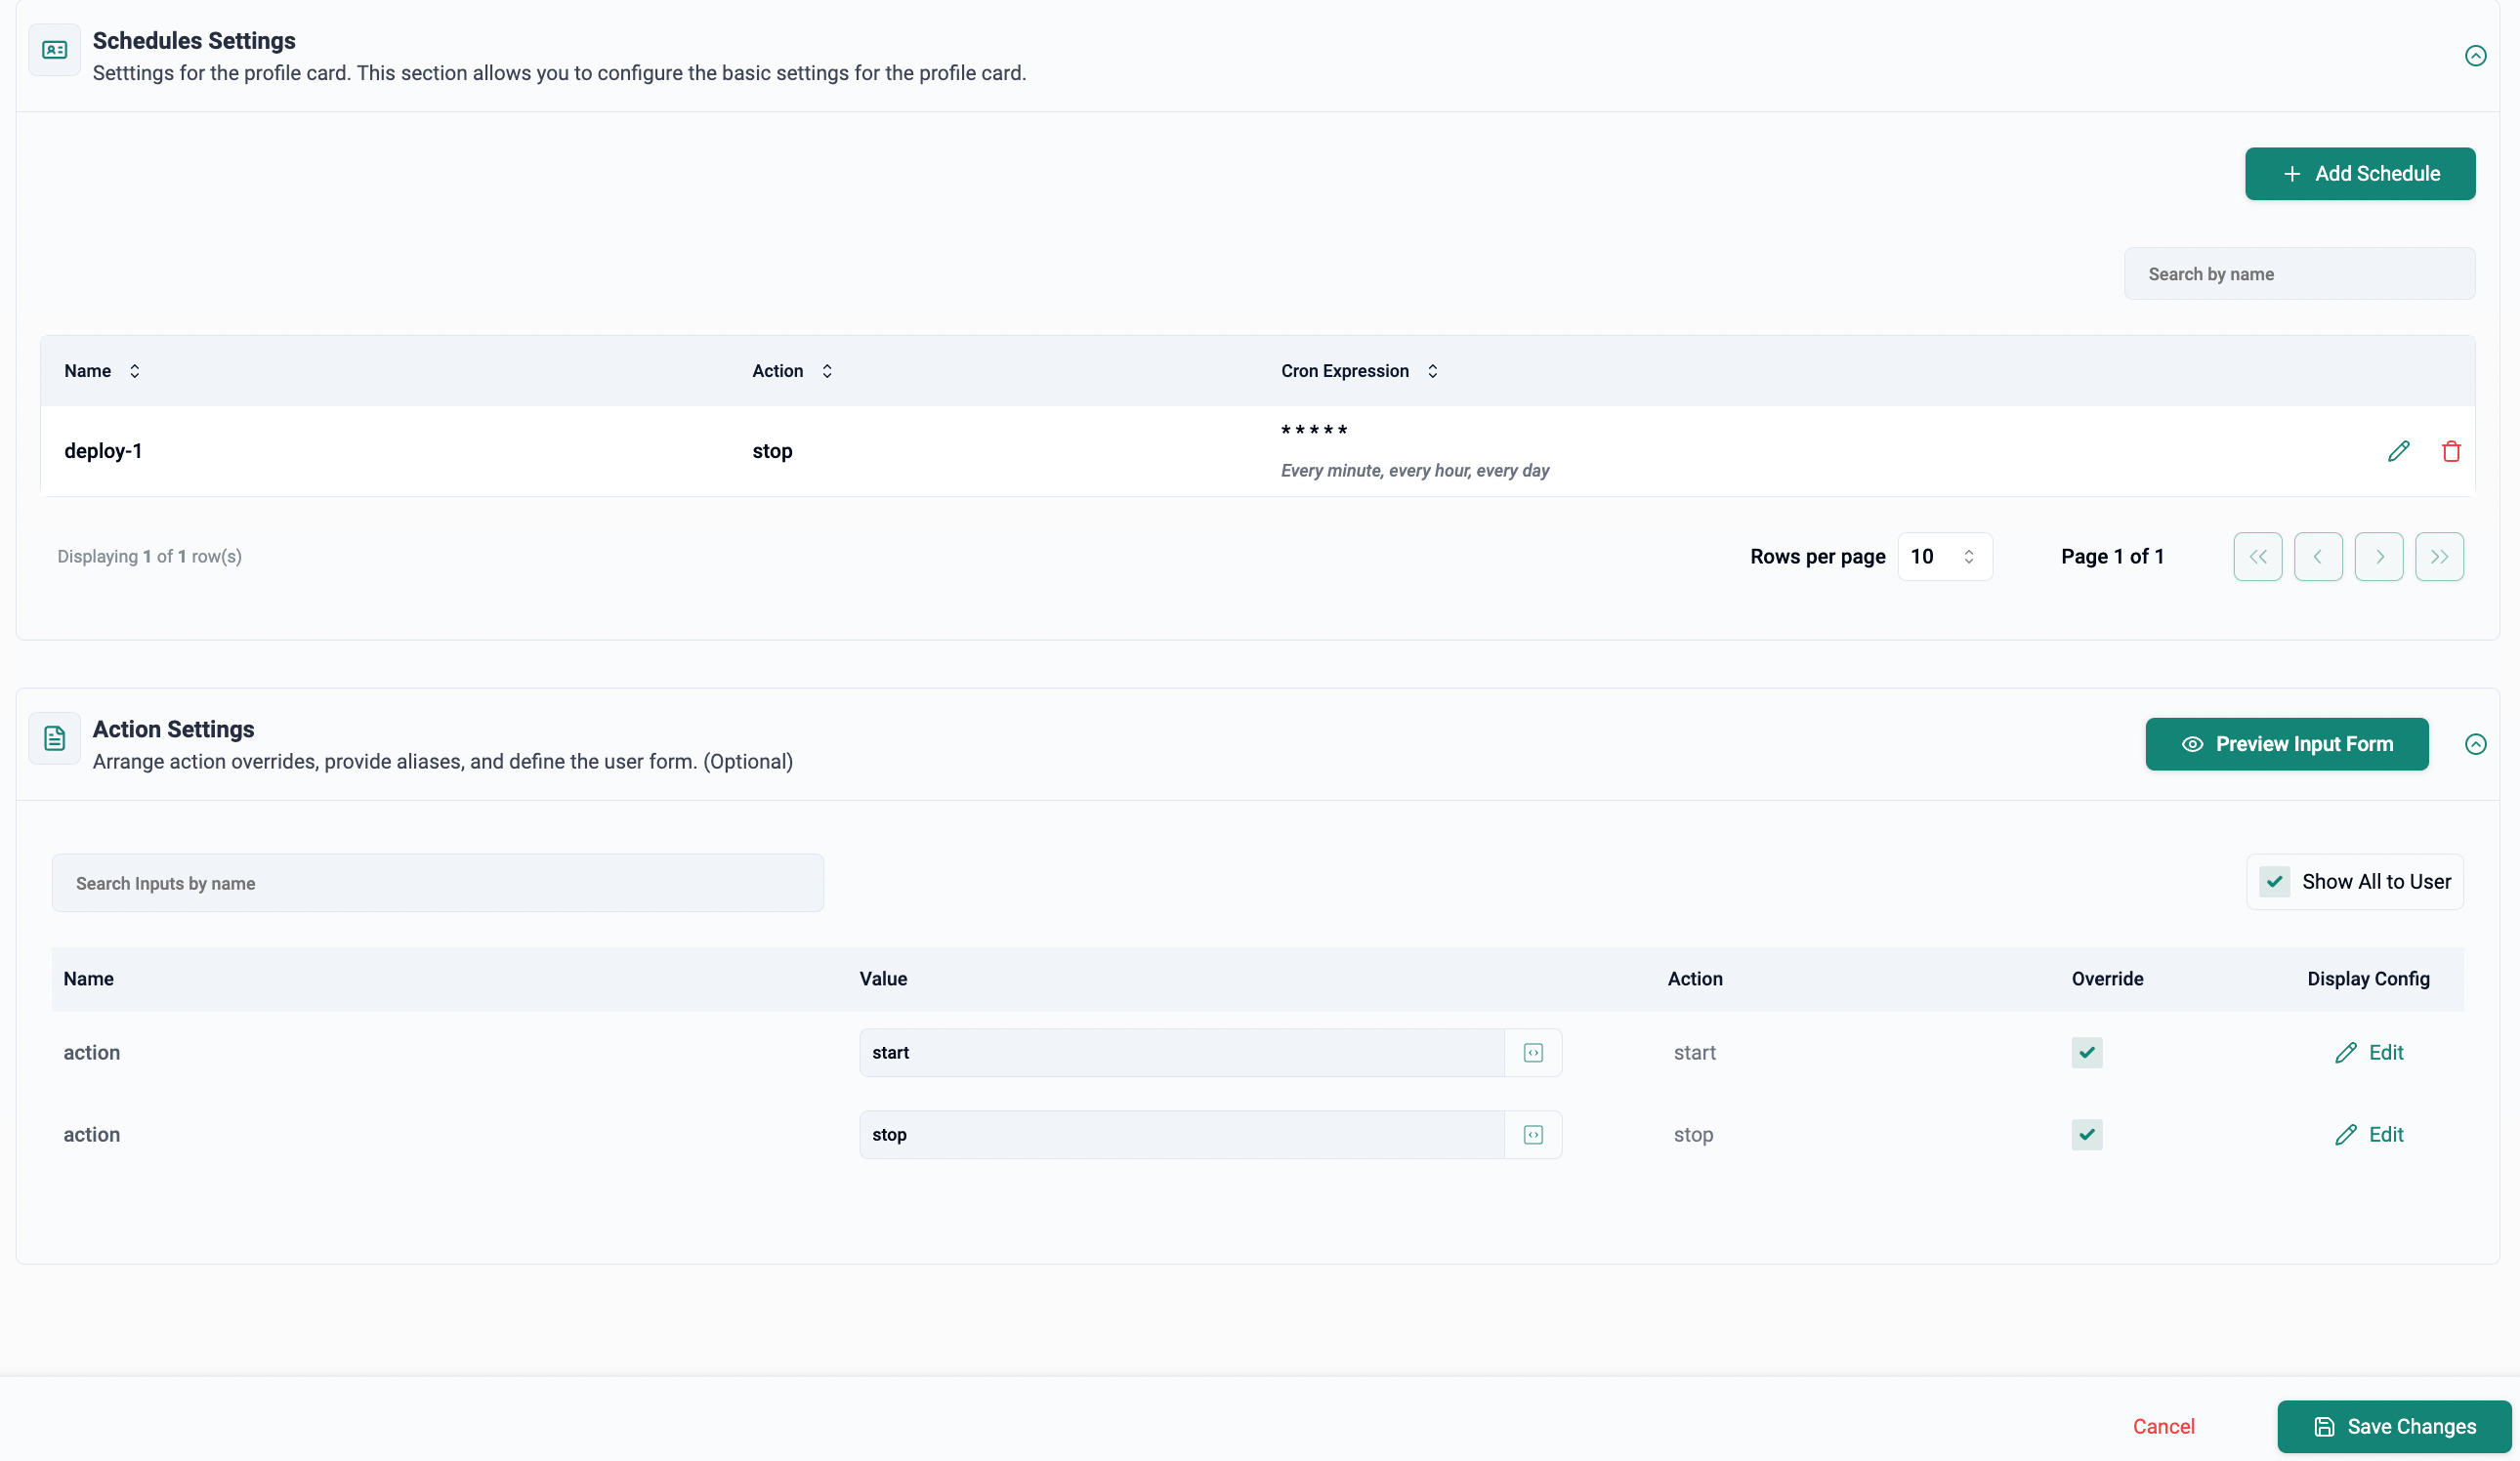Click the Add Schedule button
The height and width of the screenshot is (1461, 2520).
tap(2359, 174)
